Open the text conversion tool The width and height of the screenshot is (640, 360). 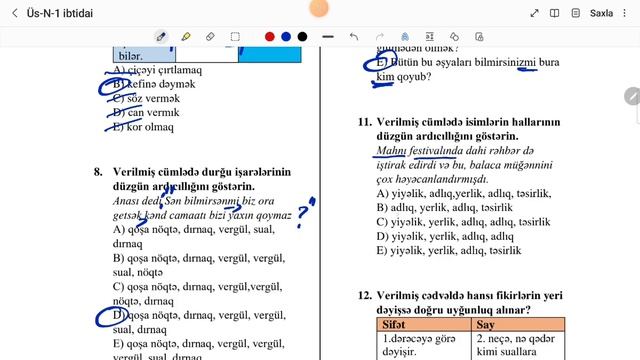tap(429, 37)
